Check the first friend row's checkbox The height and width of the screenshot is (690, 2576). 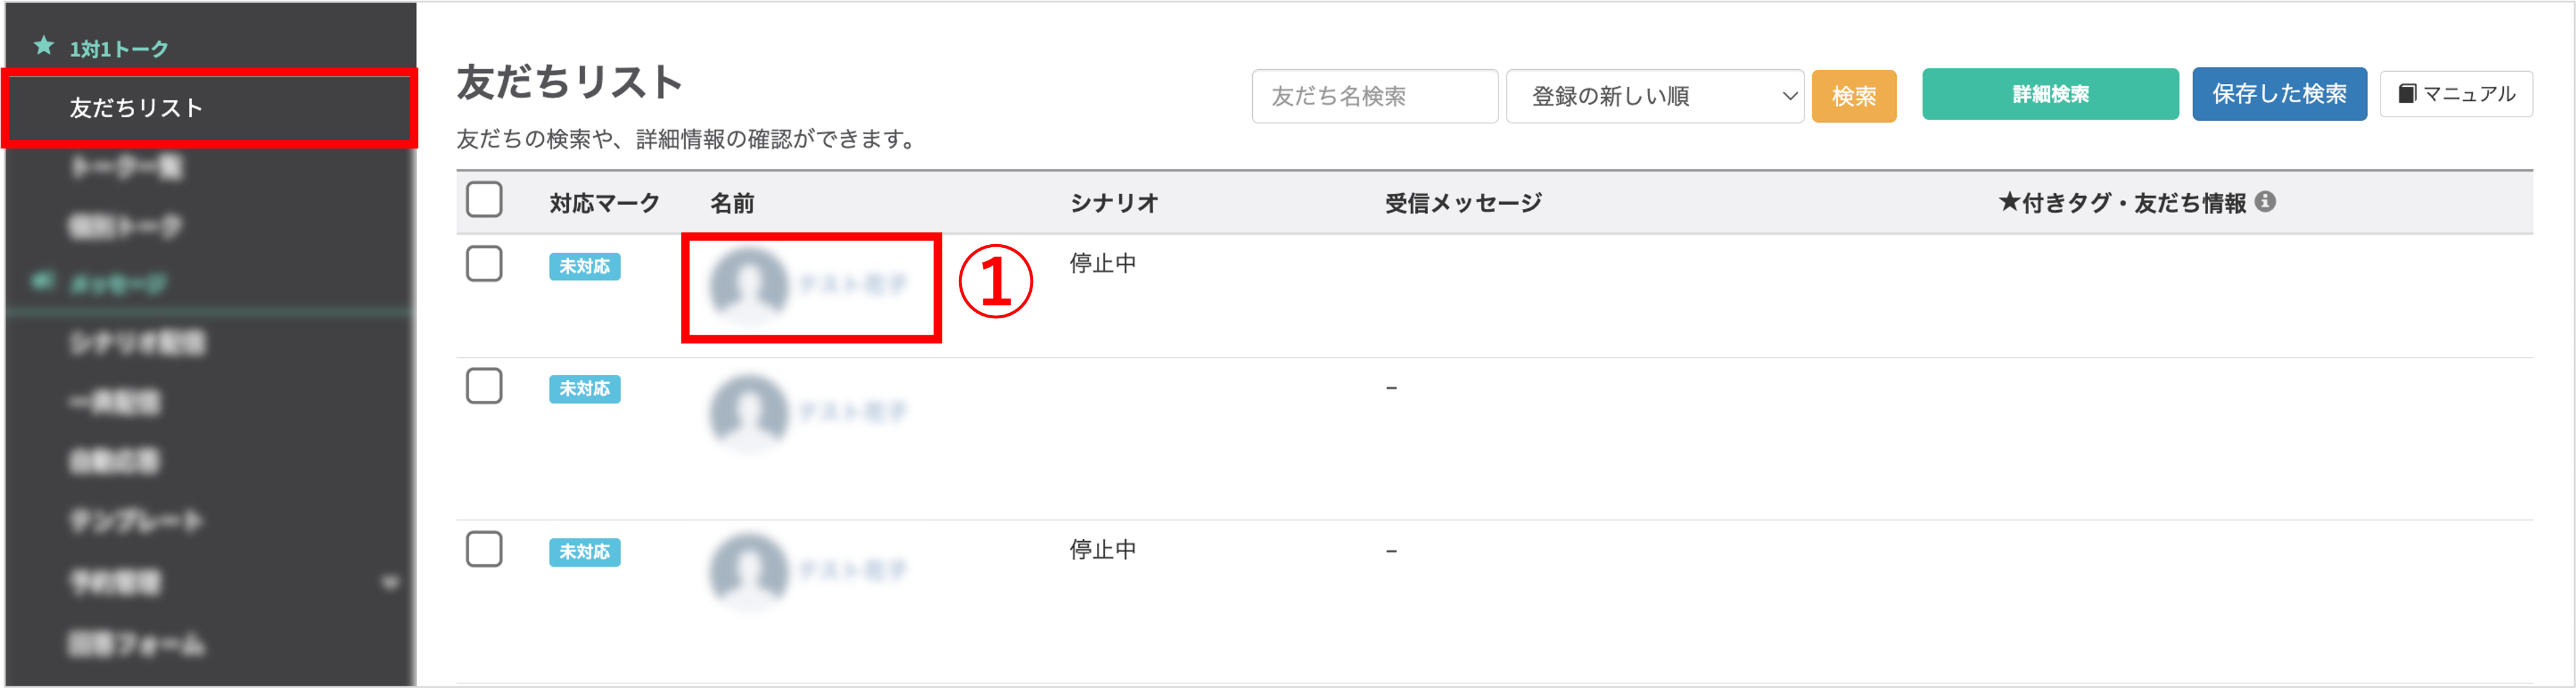pos(484,264)
